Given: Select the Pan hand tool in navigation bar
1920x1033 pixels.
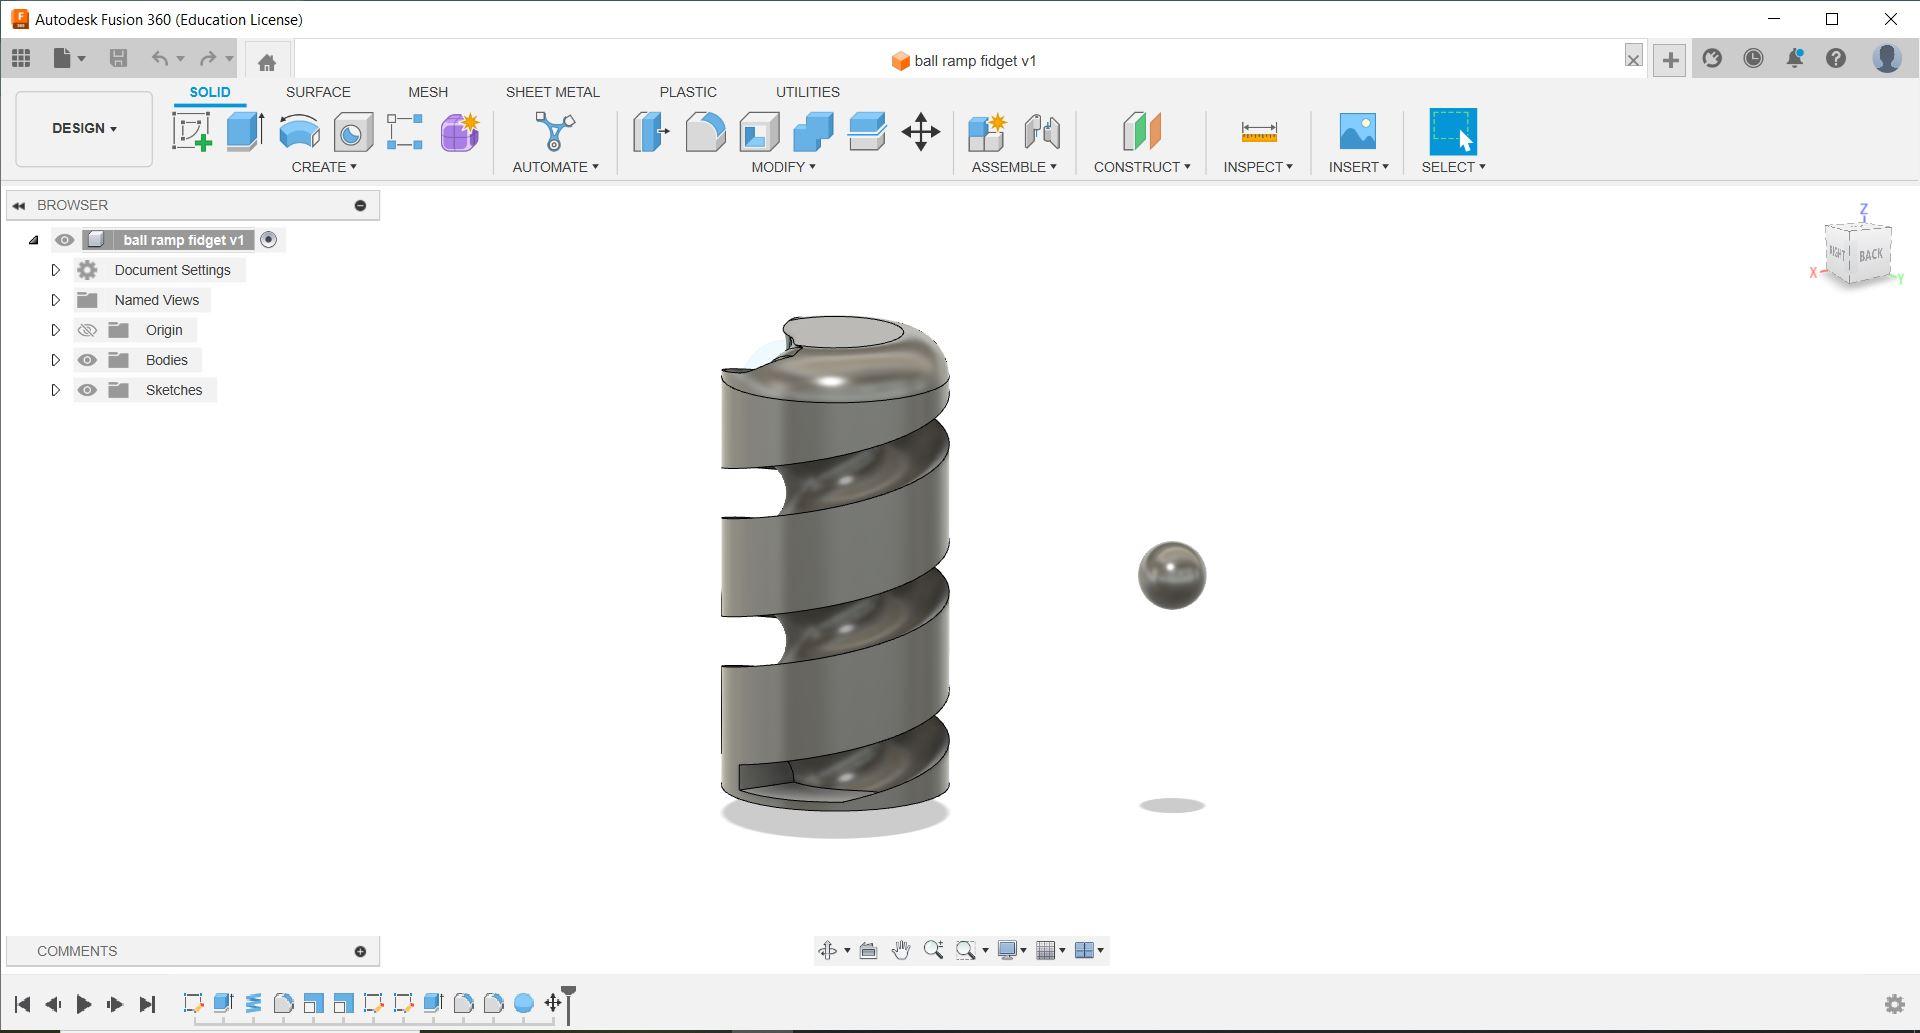Looking at the screenshot, I should [900, 950].
